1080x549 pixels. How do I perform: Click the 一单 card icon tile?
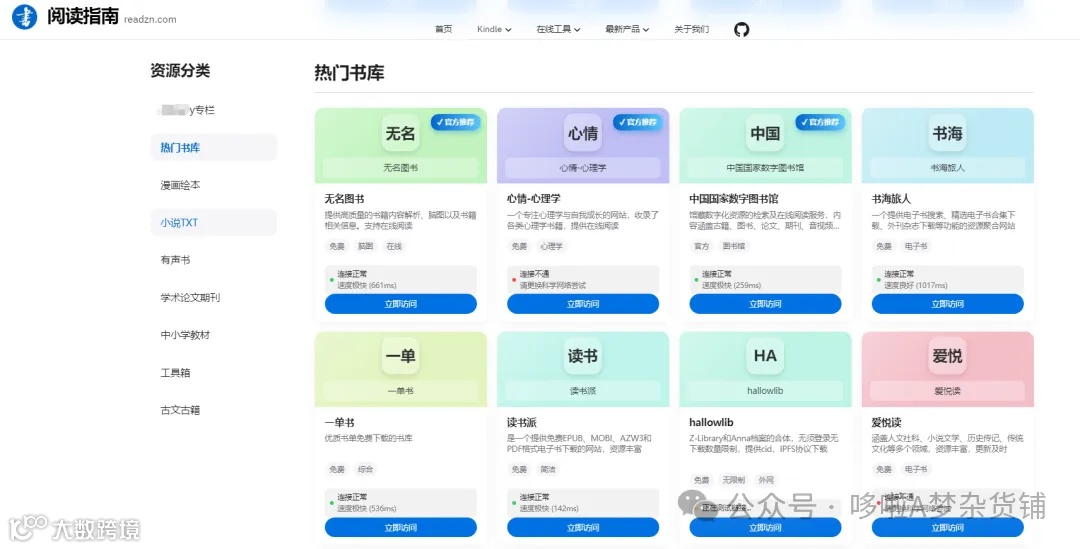[400, 355]
